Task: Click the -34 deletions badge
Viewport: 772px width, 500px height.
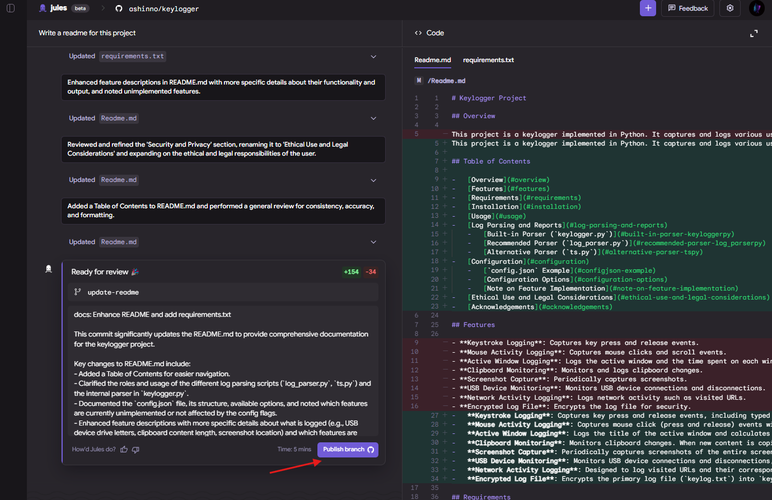Action: [x=371, y=272]
